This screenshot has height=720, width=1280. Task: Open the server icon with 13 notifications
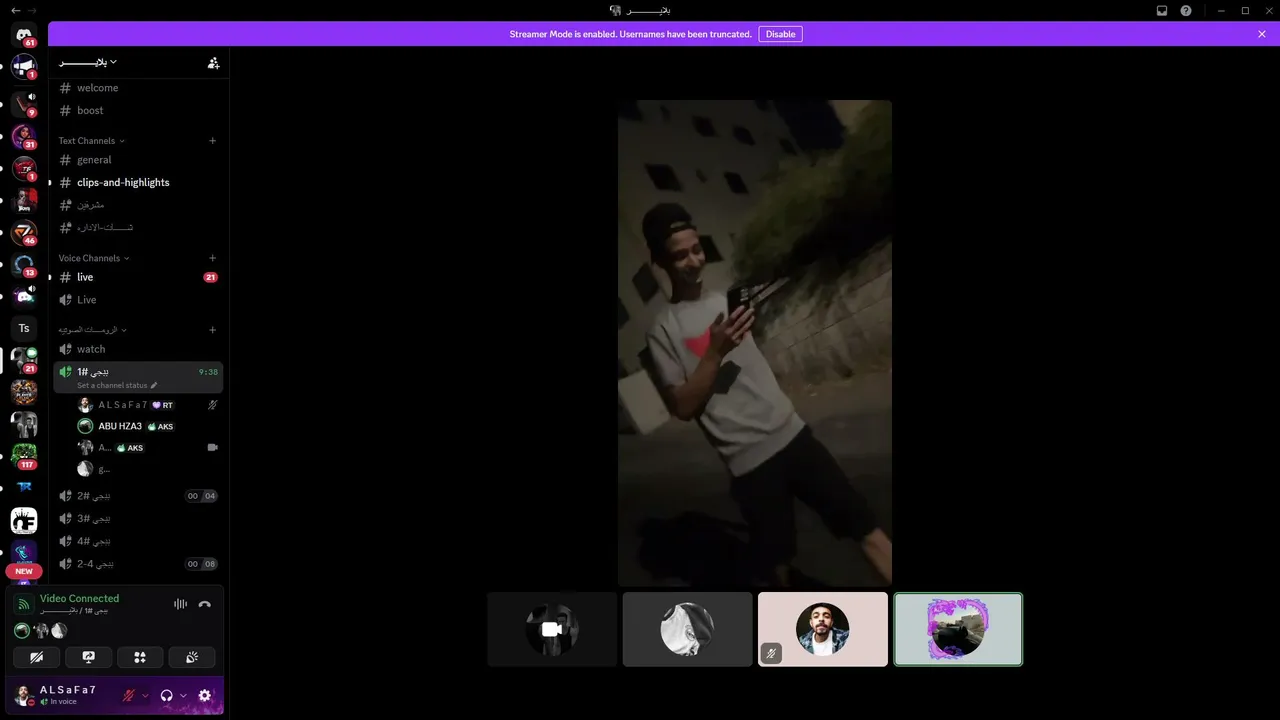point(24,266)
